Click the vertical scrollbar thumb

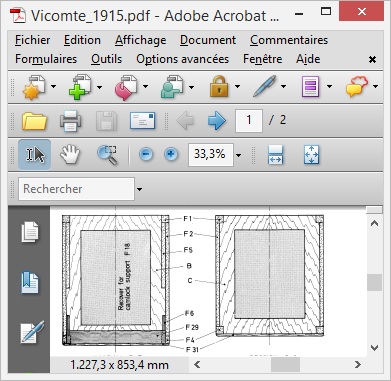pyautogui.click(x=374, y=283)
